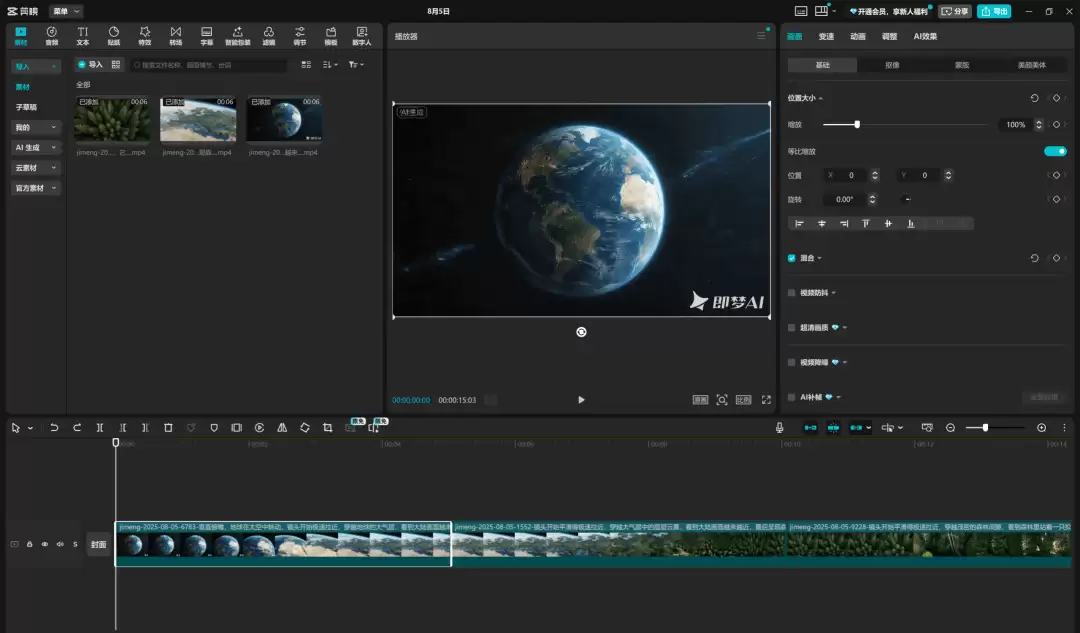Screen dimensions: 1080x633
Task: Lock the main track with padlock icon
Action: [30, 544]
